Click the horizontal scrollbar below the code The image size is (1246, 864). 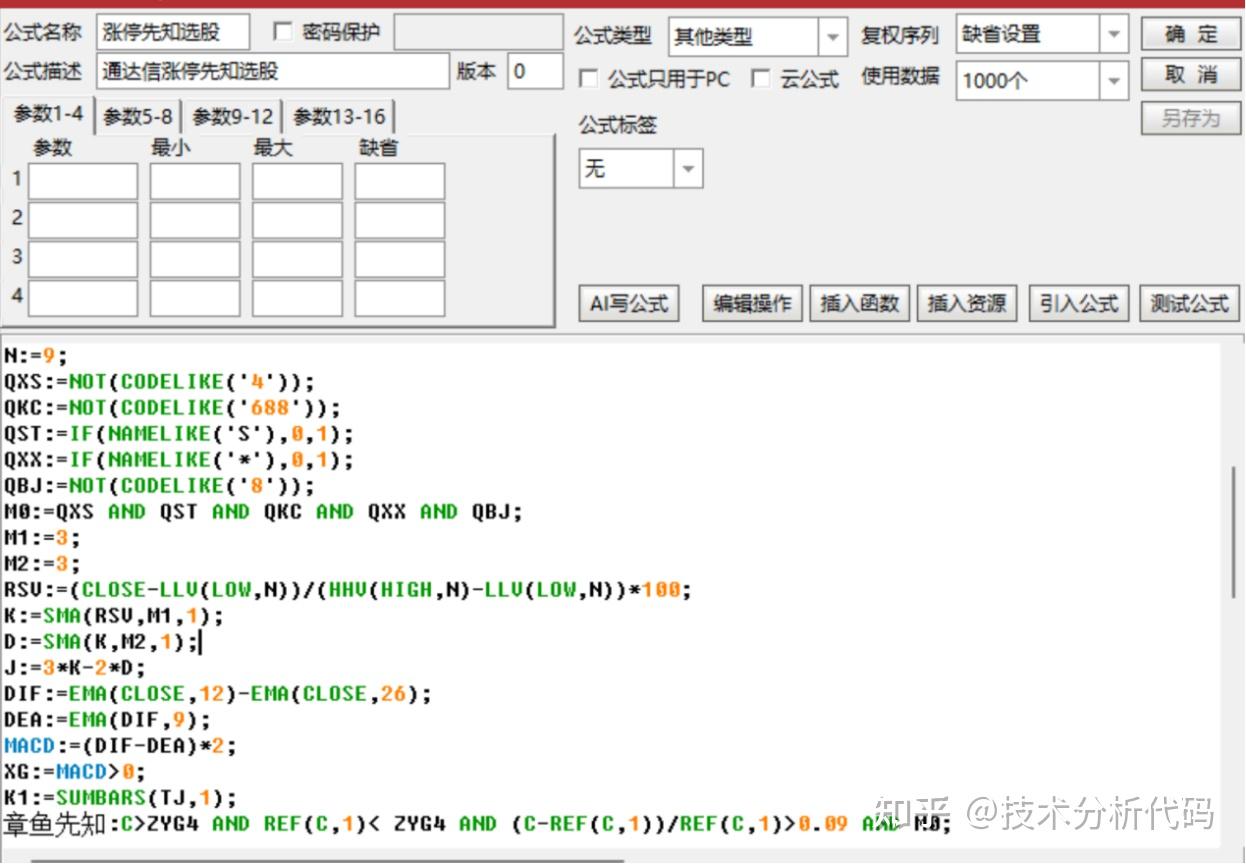(327, 860)
